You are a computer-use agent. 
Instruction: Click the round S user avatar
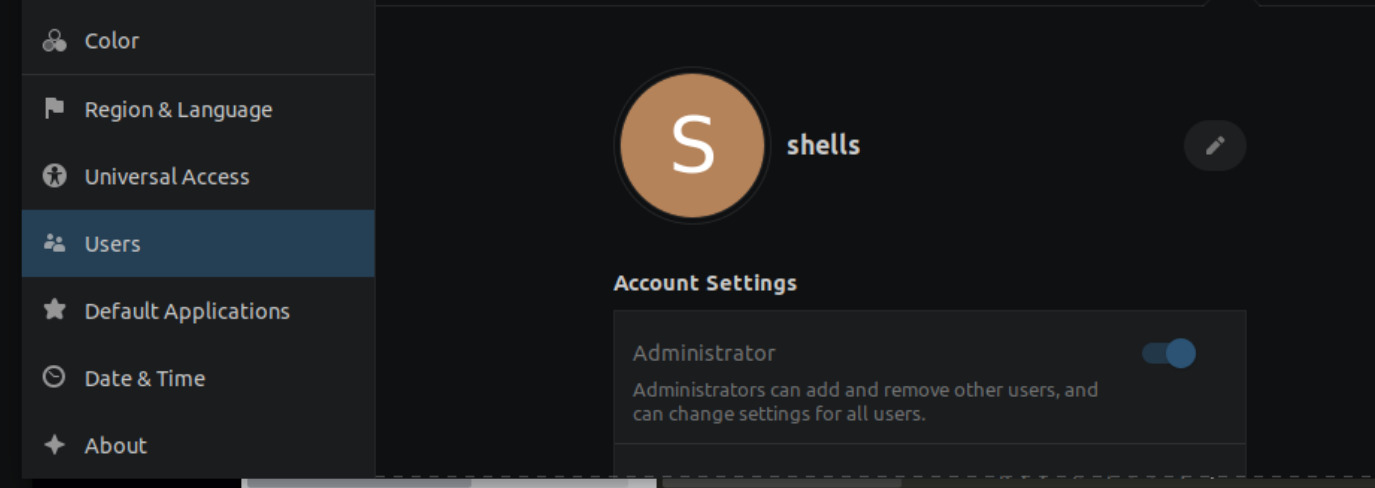pyautogui.click(x=692, y=146)
